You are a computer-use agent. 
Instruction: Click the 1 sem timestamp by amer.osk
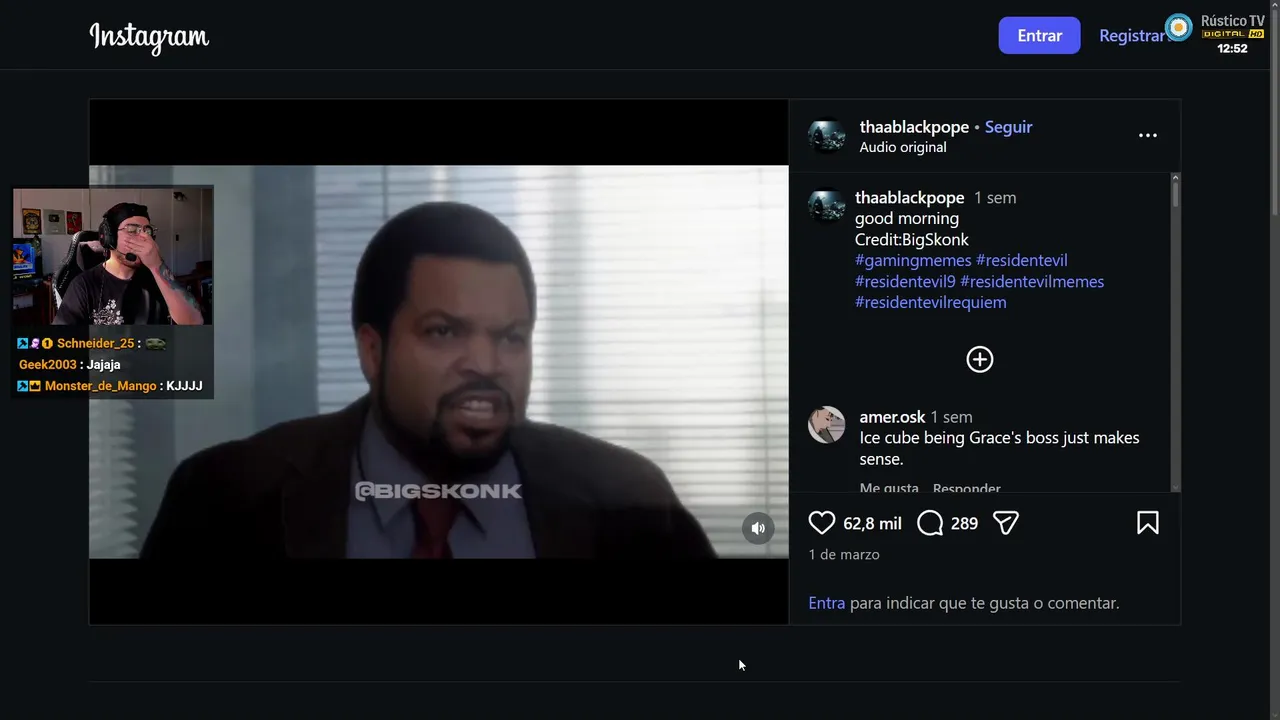coord(951,417)
